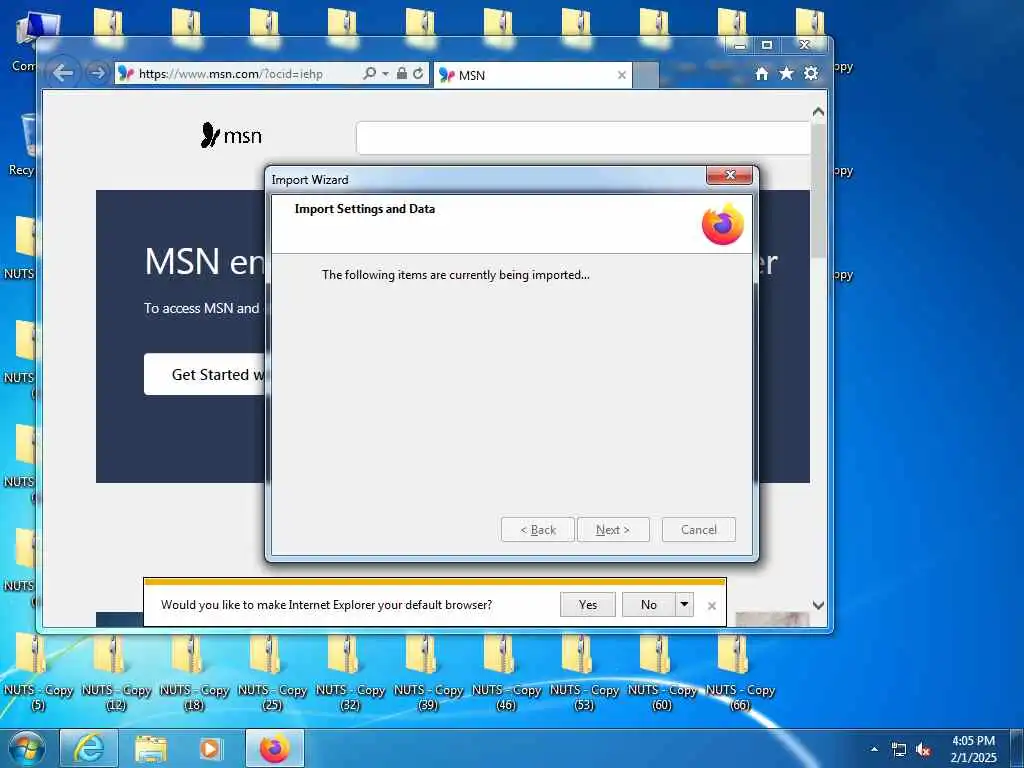Select the MSN tab in Internet Explorer
Image resolution: width=1024 pixels, height=768 pixels.
pos(531,75)
